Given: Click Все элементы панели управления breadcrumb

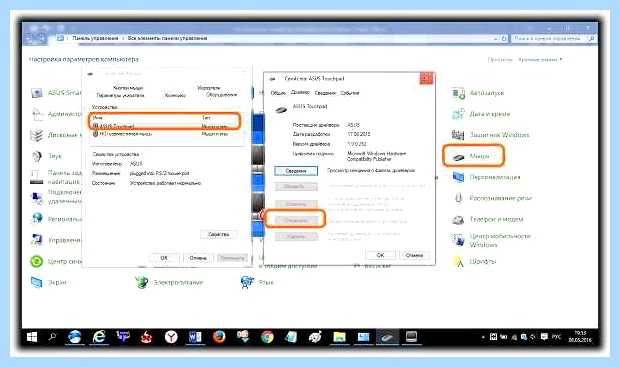Looking at the screenshot, I should tap(167, 38).
